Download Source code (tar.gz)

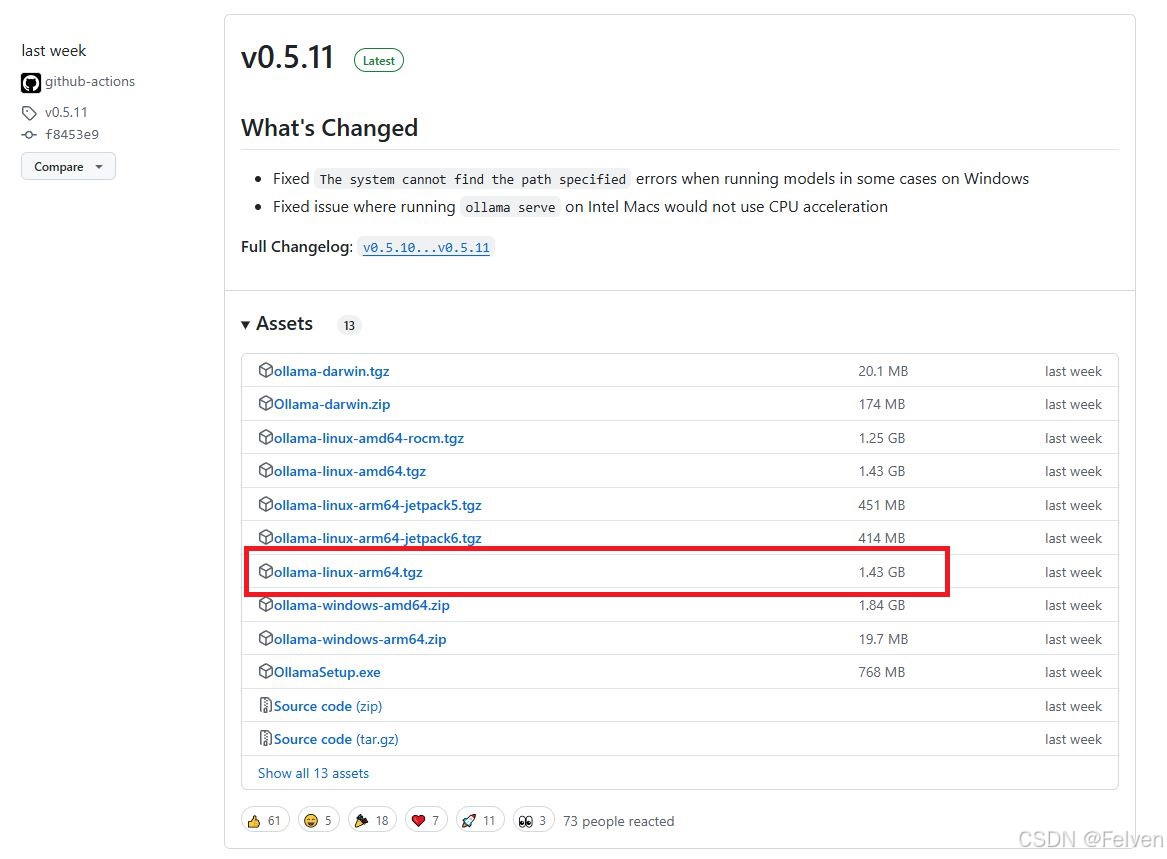click(336, 739)
